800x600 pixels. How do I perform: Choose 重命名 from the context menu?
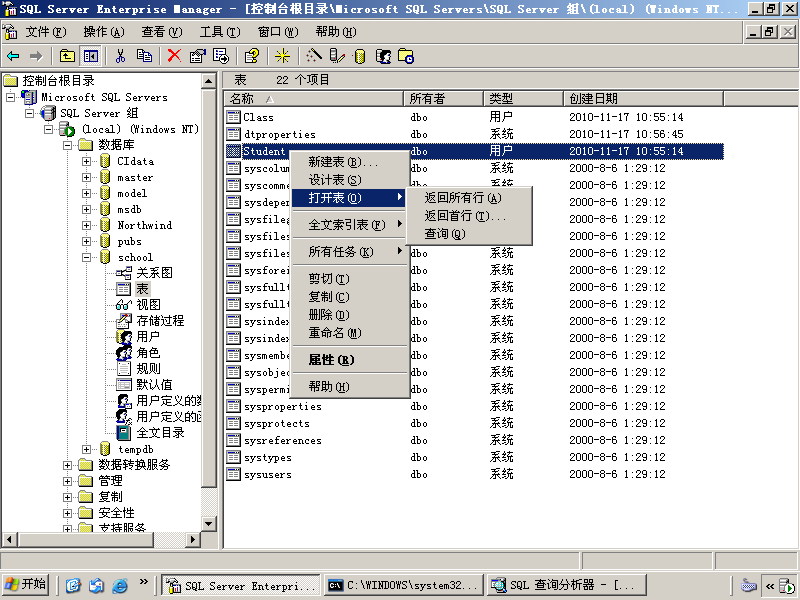pyautogui.click(x=350, y=333)
